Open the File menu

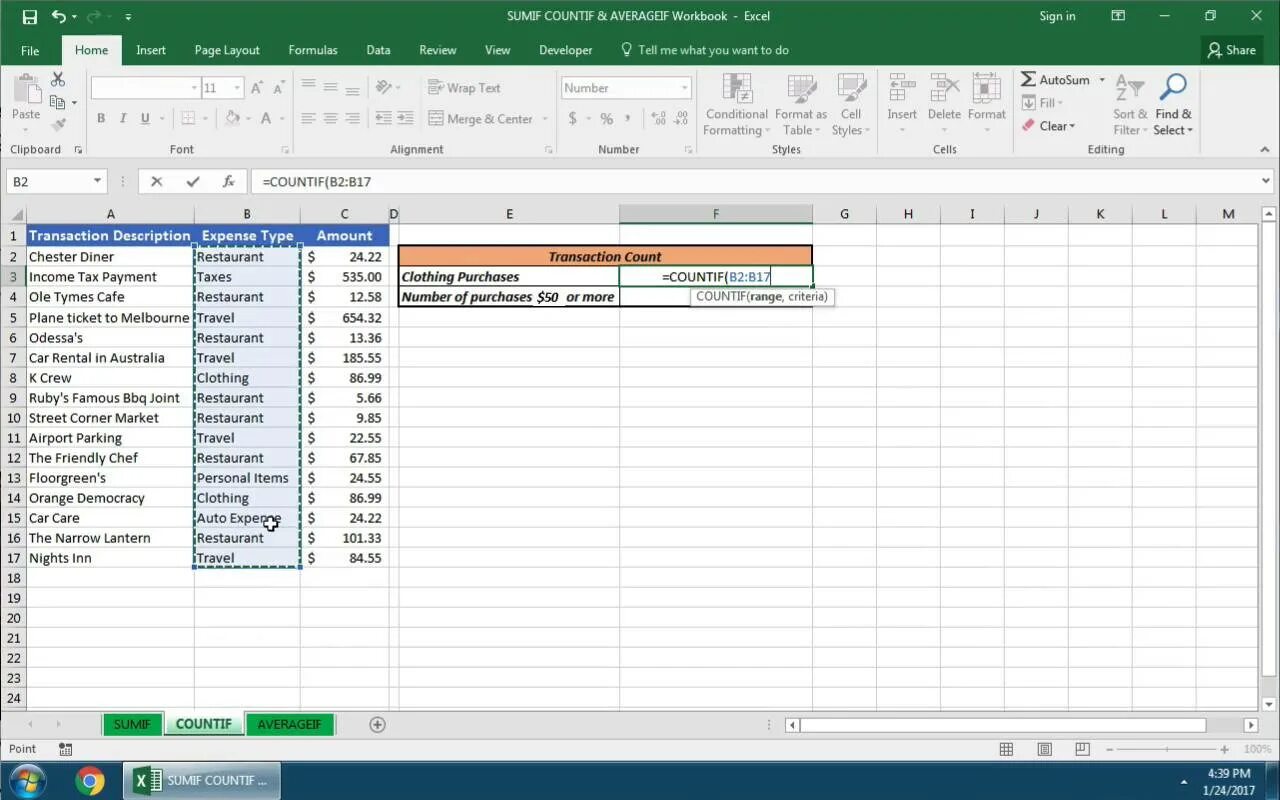[x=30, y=50]
